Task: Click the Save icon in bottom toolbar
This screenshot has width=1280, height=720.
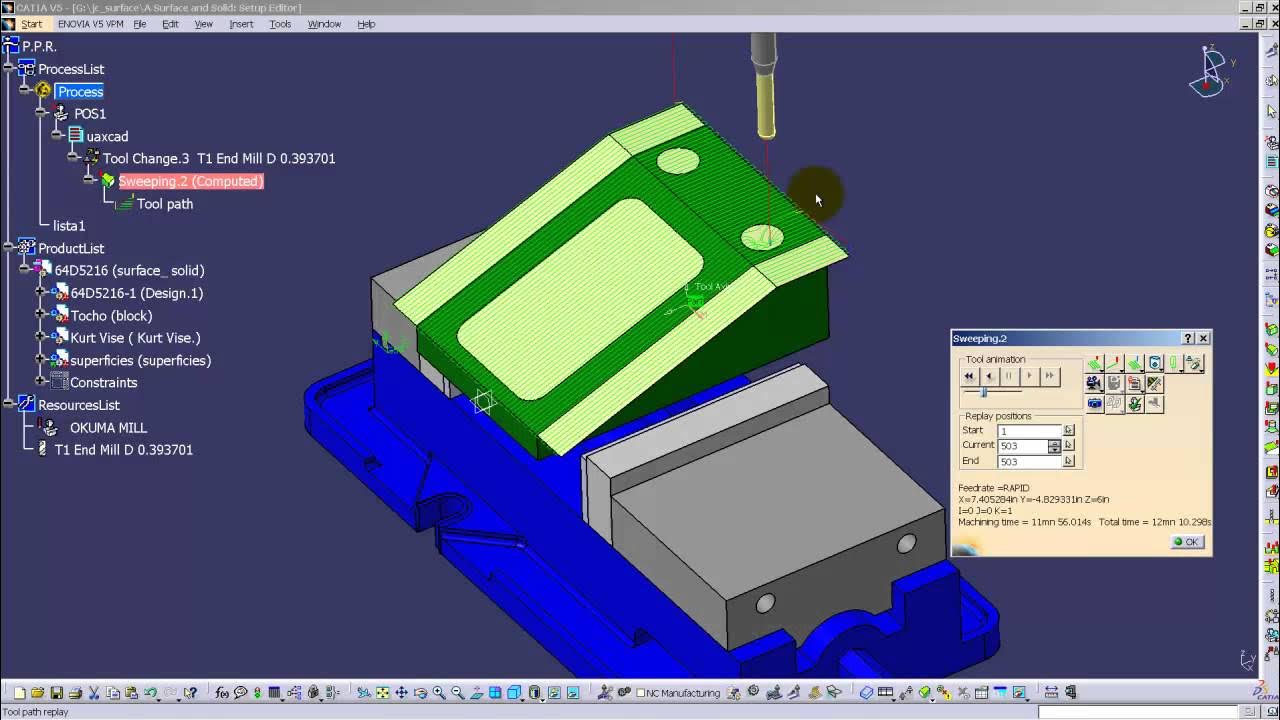Action: [x=56, y=693]
